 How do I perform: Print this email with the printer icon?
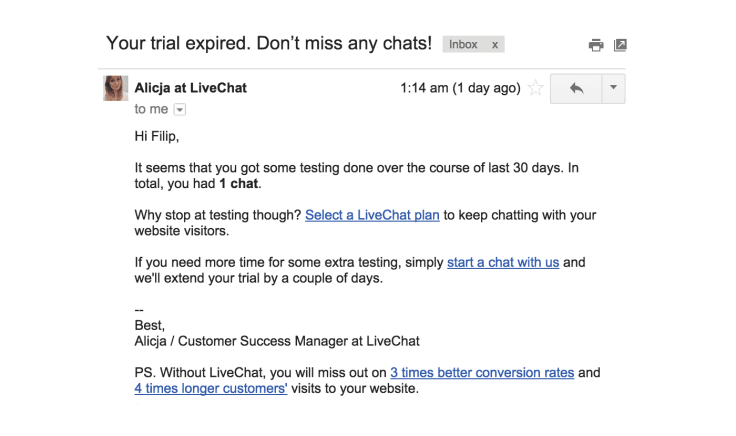click(596, 45)
